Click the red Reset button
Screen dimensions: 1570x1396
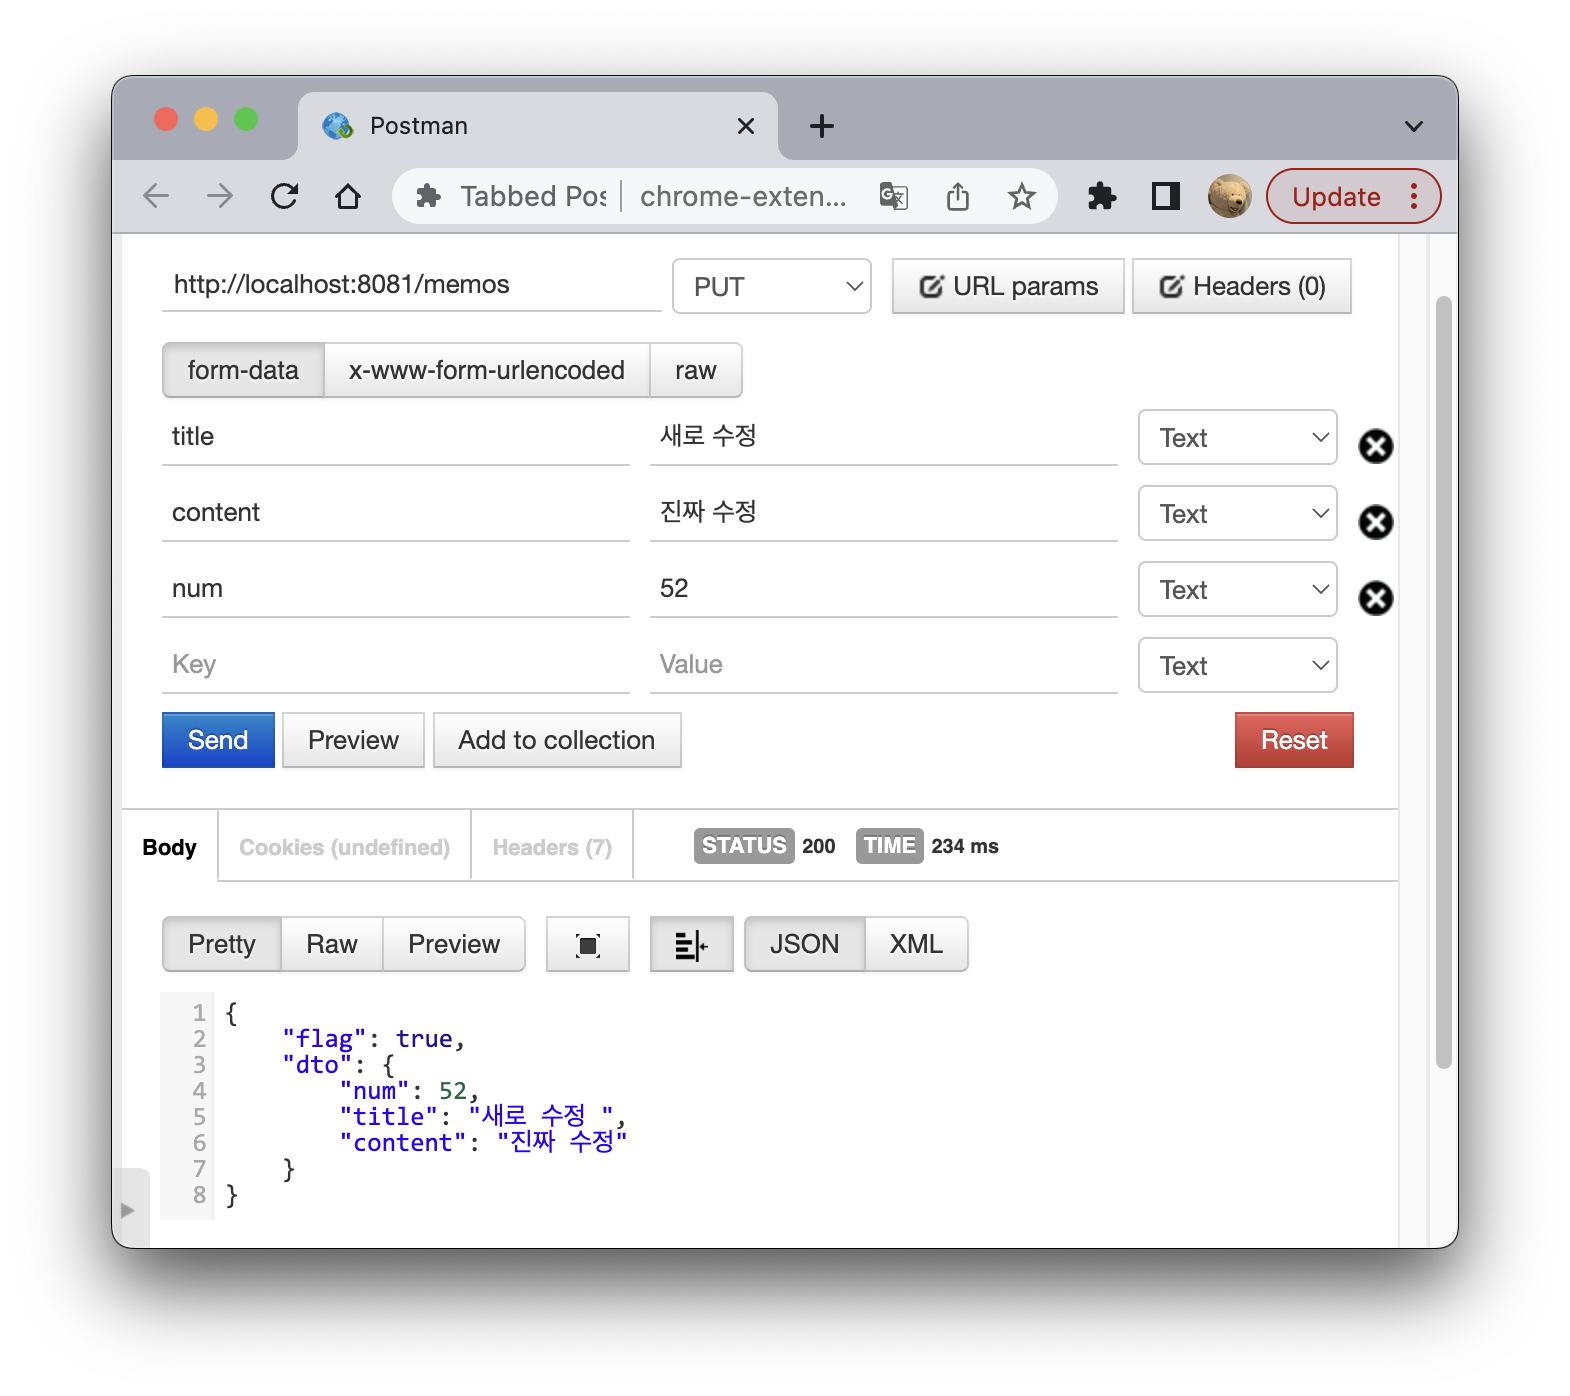pos(1294,740)
